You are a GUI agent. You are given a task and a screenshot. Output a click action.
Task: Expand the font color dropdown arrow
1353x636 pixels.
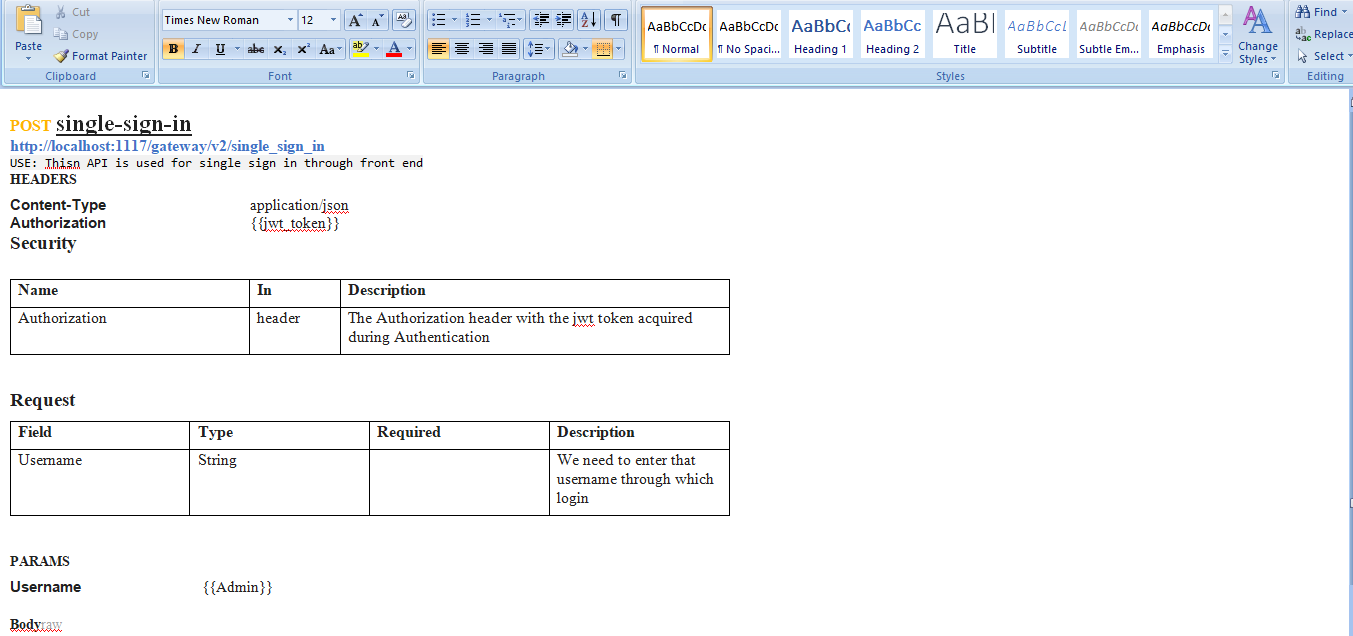coord(410,49)
